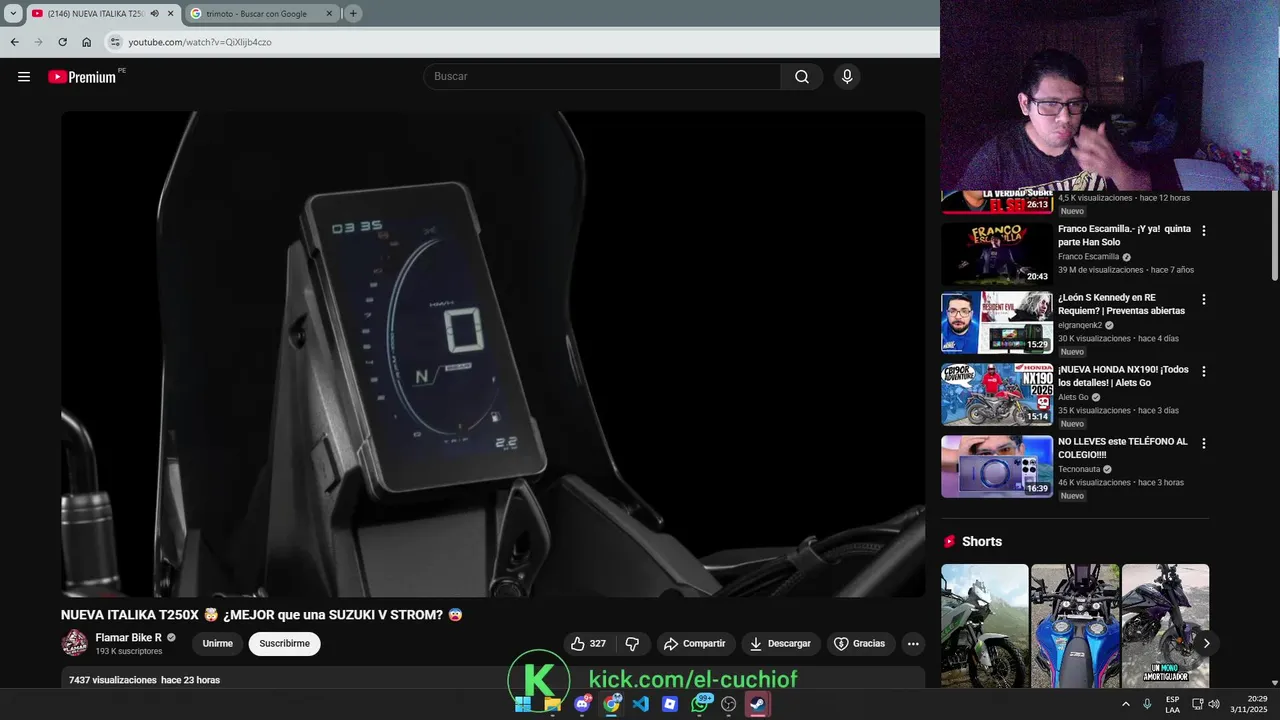Open options for Franco Escamilla video
The width and height of the screenshot is (1280, 720).
click(x=1204, y=231)
